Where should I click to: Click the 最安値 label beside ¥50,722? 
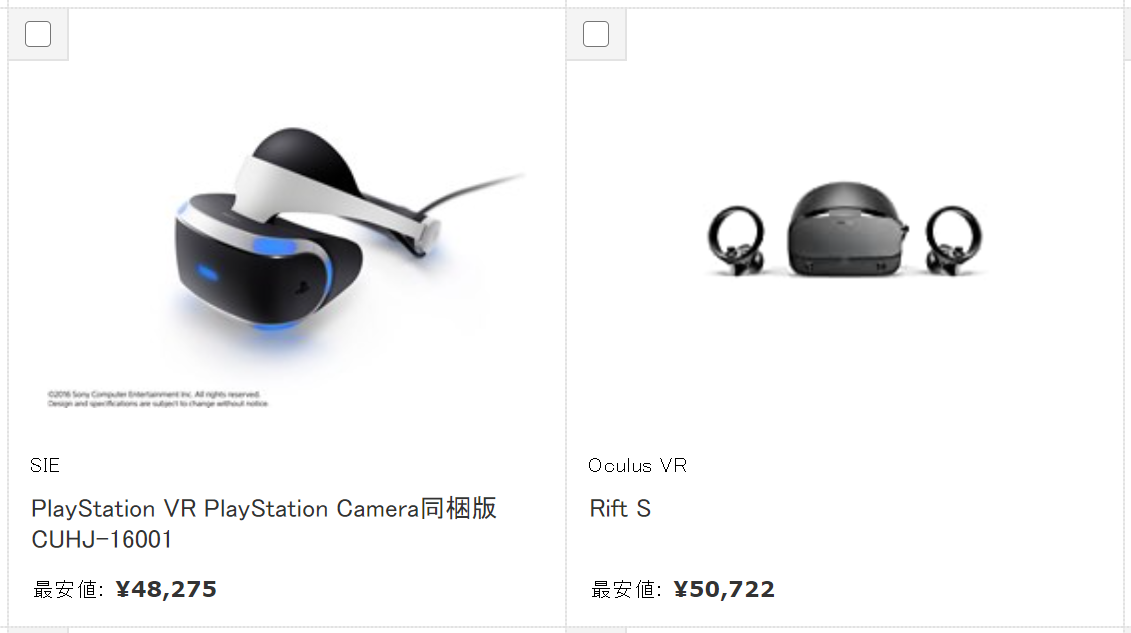[x=627, y=590]
